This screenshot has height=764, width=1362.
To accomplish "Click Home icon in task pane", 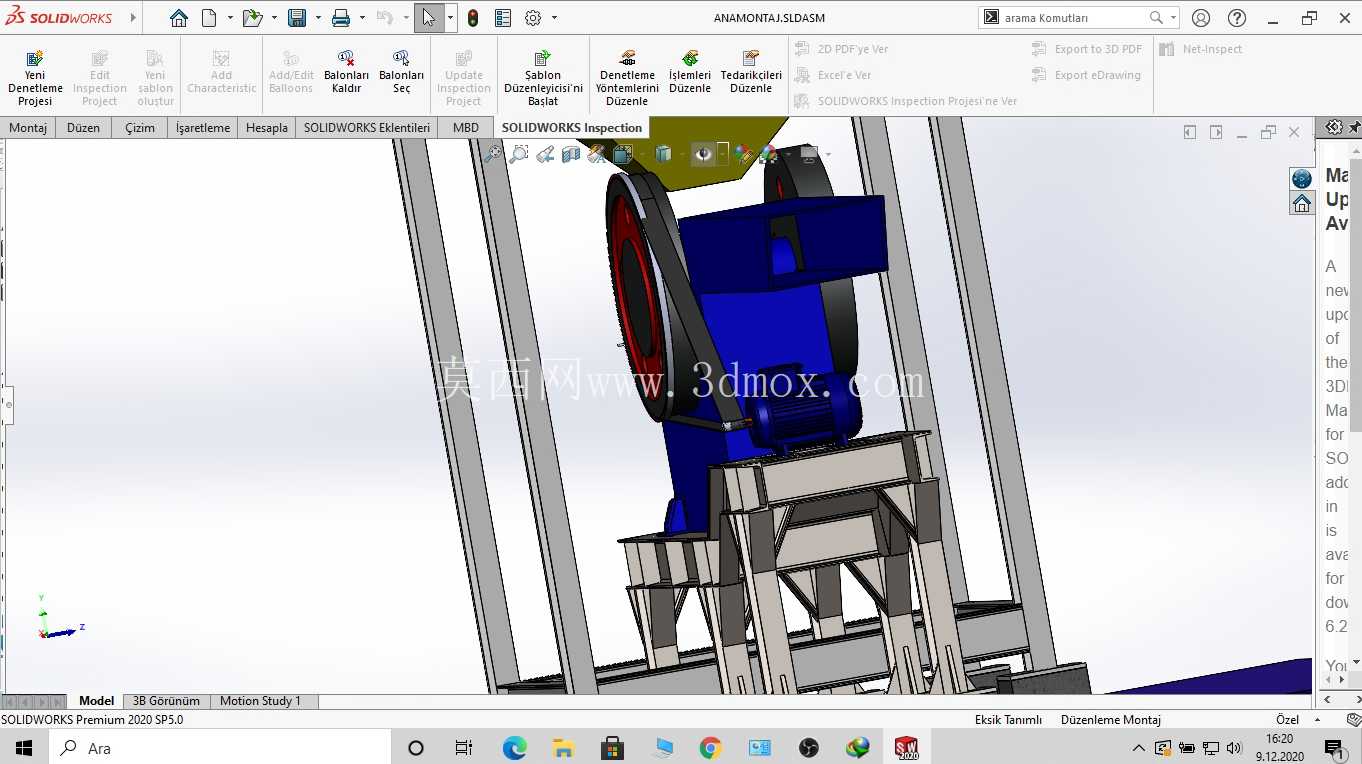I will point(1302,204).
